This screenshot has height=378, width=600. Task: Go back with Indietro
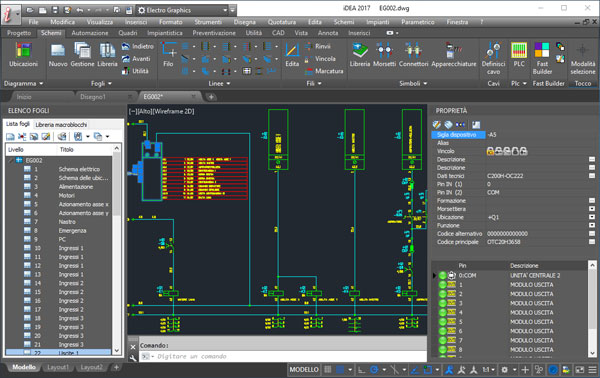[x=138, y=46]
